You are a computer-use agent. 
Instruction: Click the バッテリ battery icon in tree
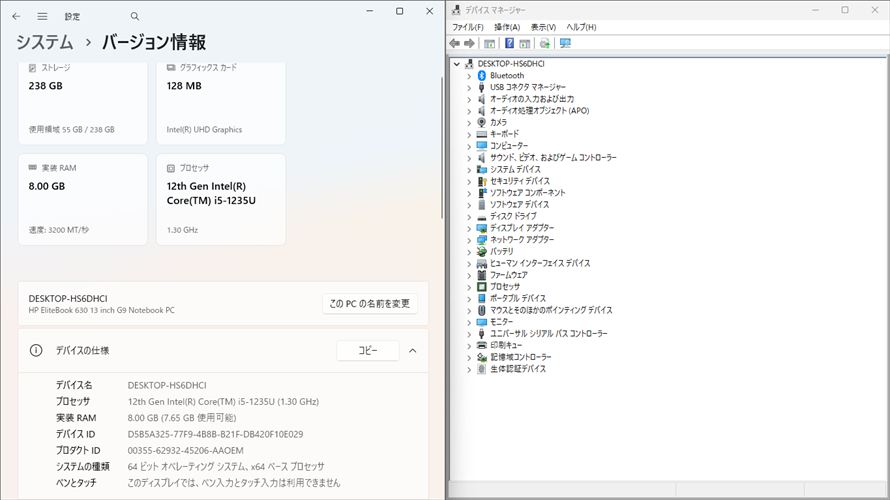pyautogui.click(x=482, y=251)
